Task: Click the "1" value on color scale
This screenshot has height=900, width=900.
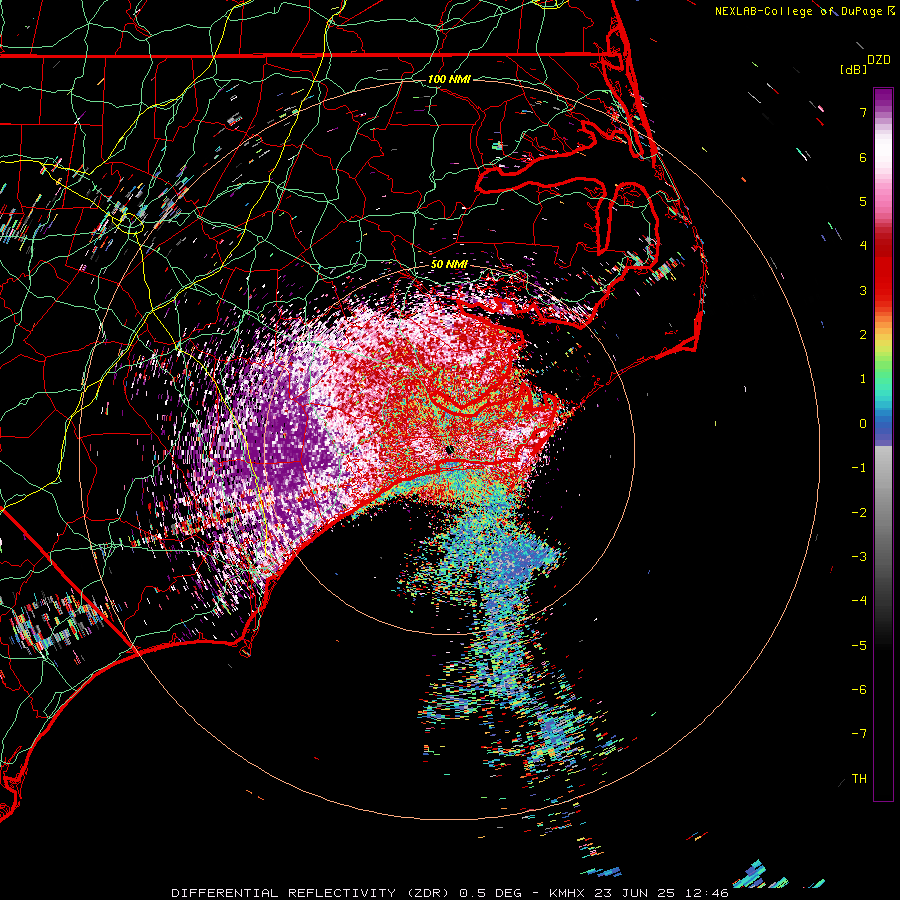Action: (x=863, y=379)
